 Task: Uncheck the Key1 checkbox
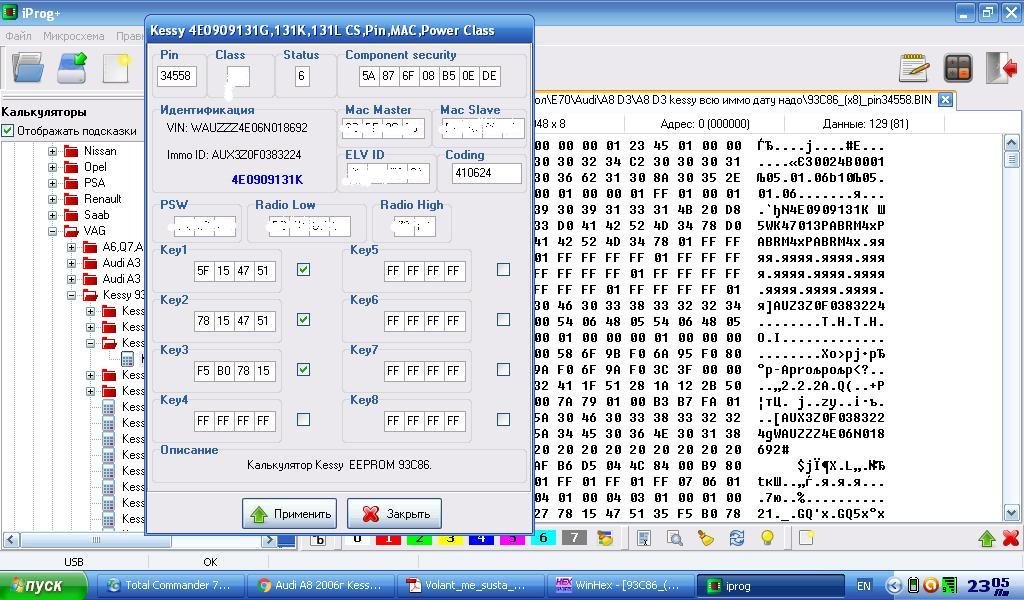pyautogui.click(x=303, y=270)
